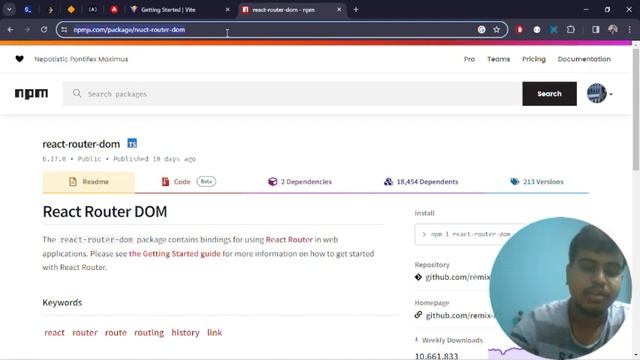Open the tab search dropdown arrow
The width and height of the screenshot is (640, 360).
pos(9,9)
